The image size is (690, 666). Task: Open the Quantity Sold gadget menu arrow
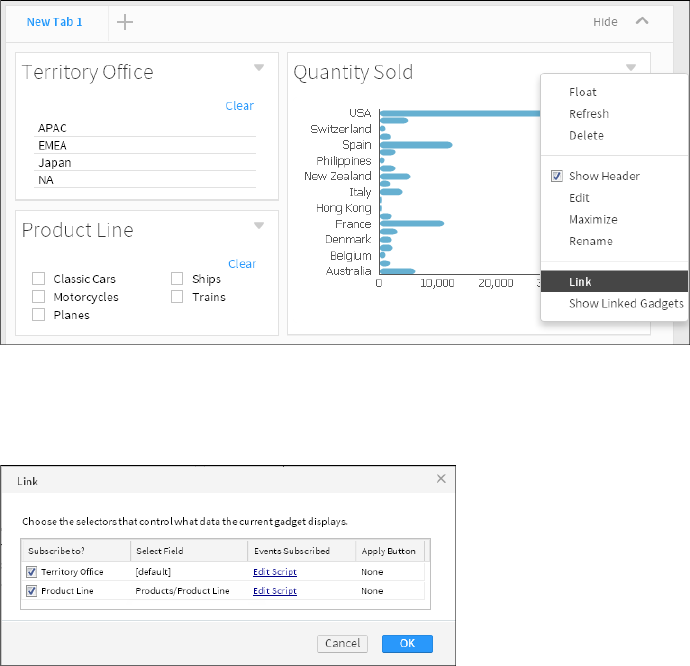(631, 68)
